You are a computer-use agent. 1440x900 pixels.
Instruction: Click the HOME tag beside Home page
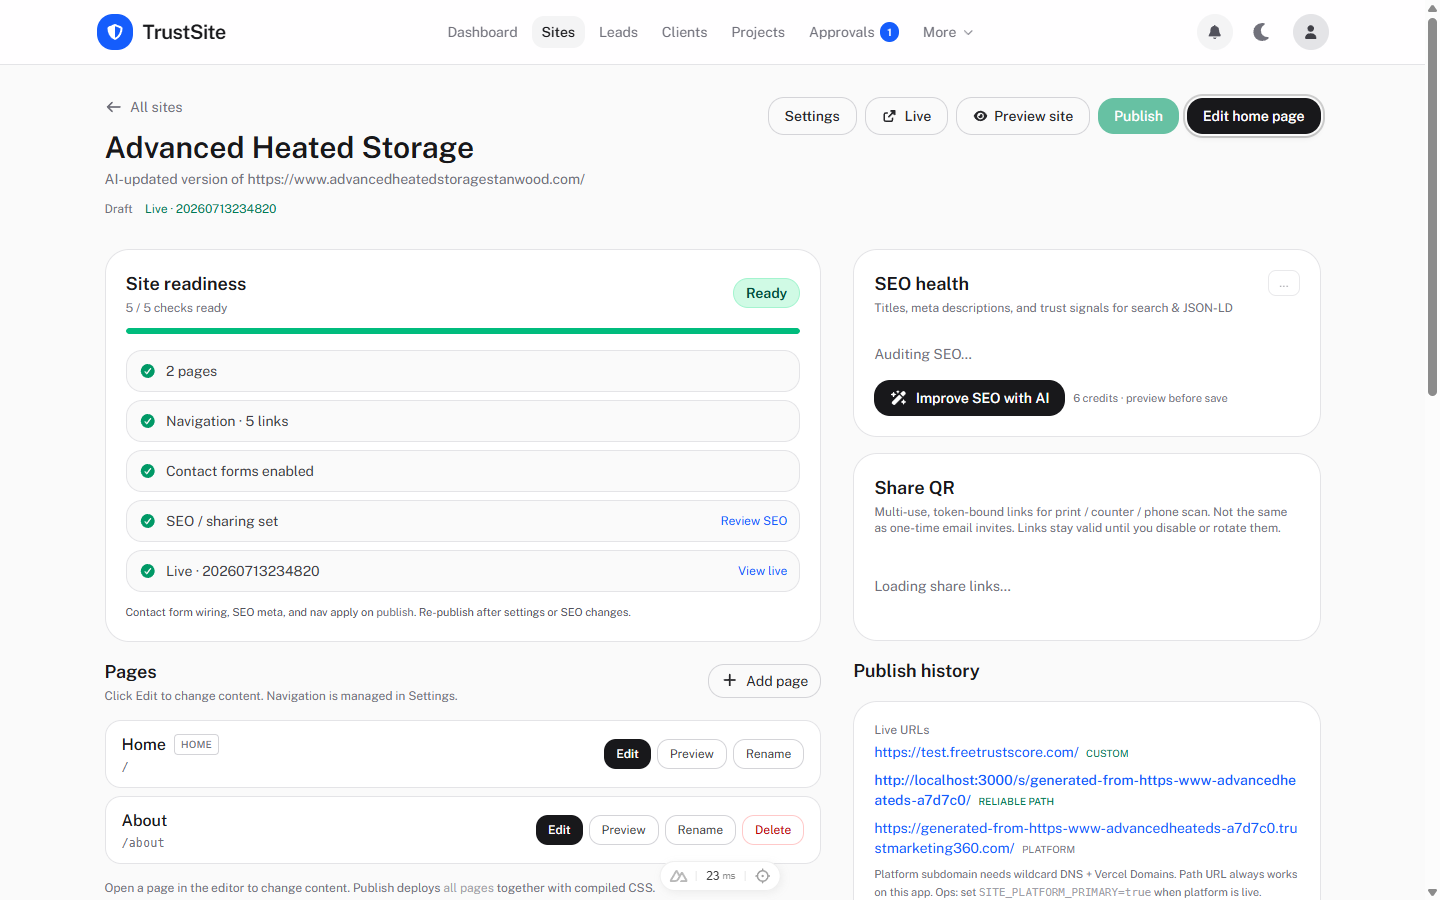point(196,744)
